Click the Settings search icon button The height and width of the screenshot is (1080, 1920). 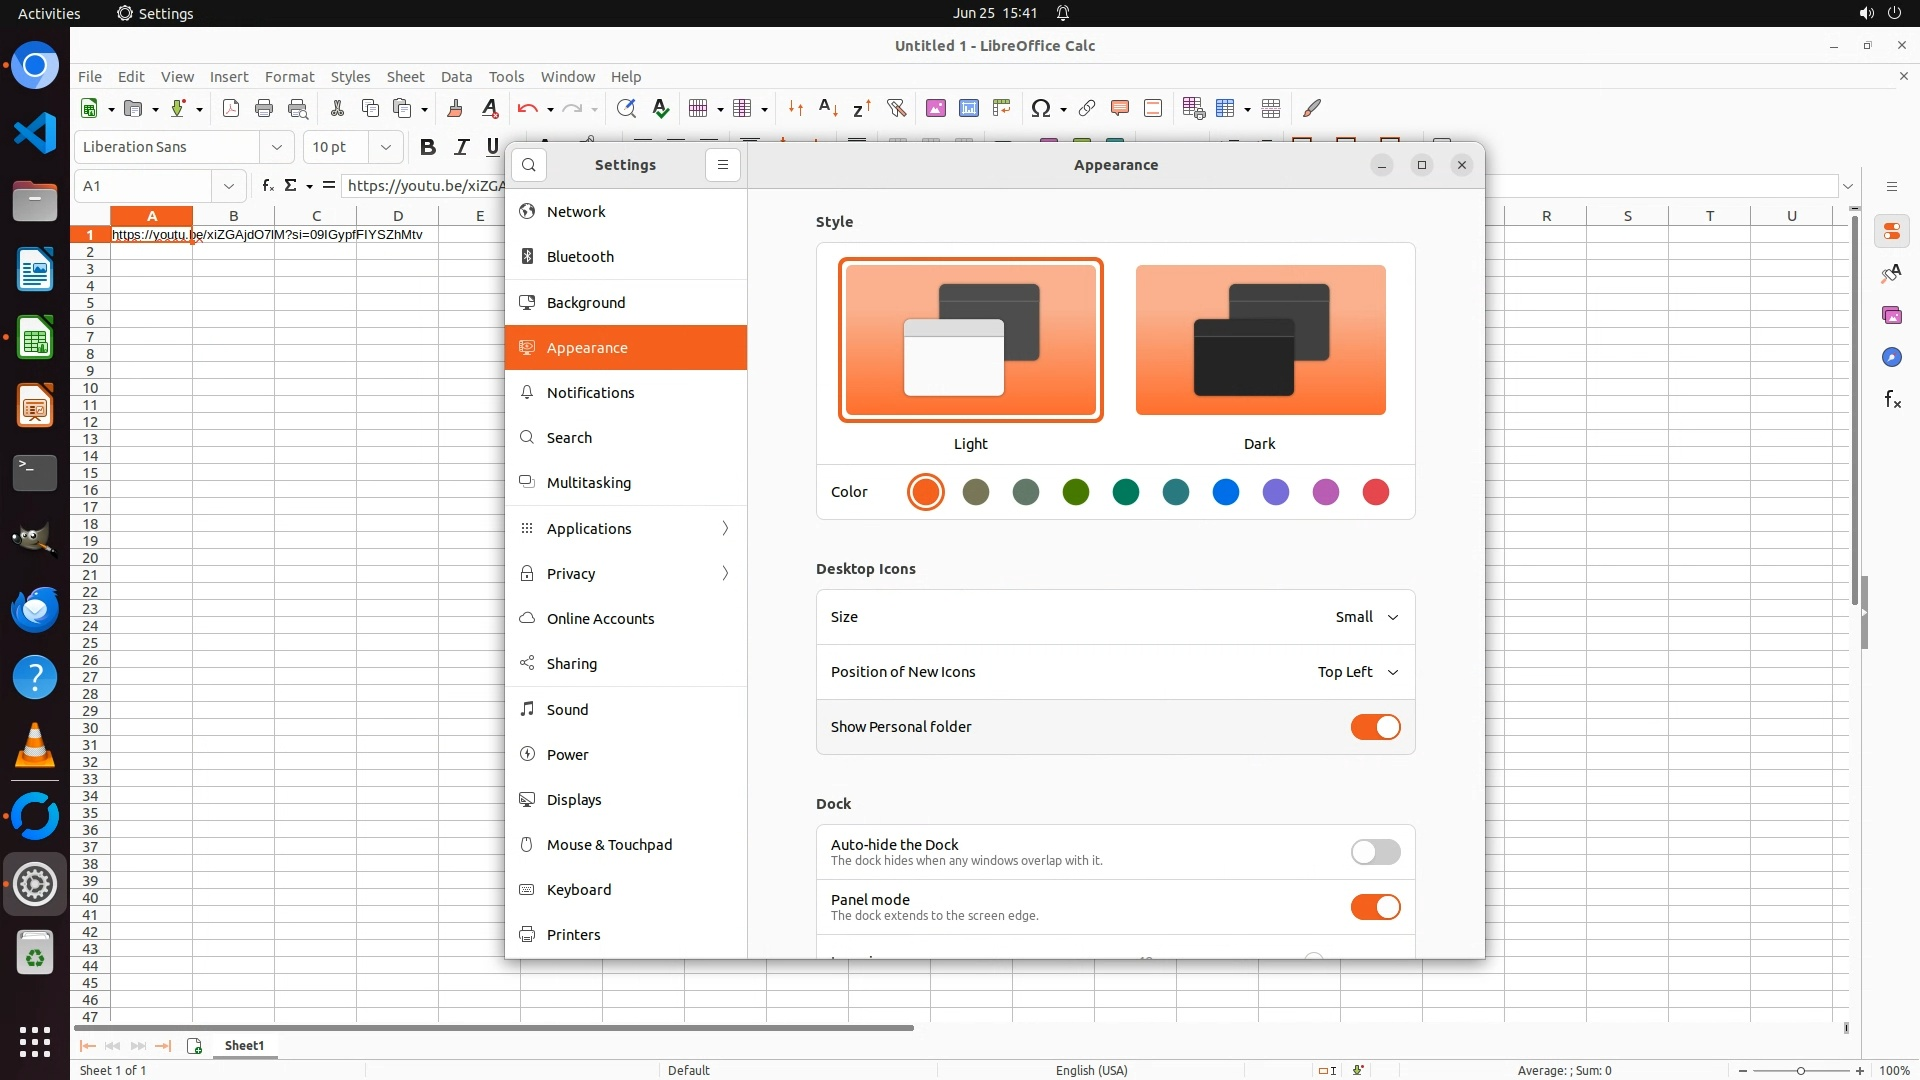[529, 165]
